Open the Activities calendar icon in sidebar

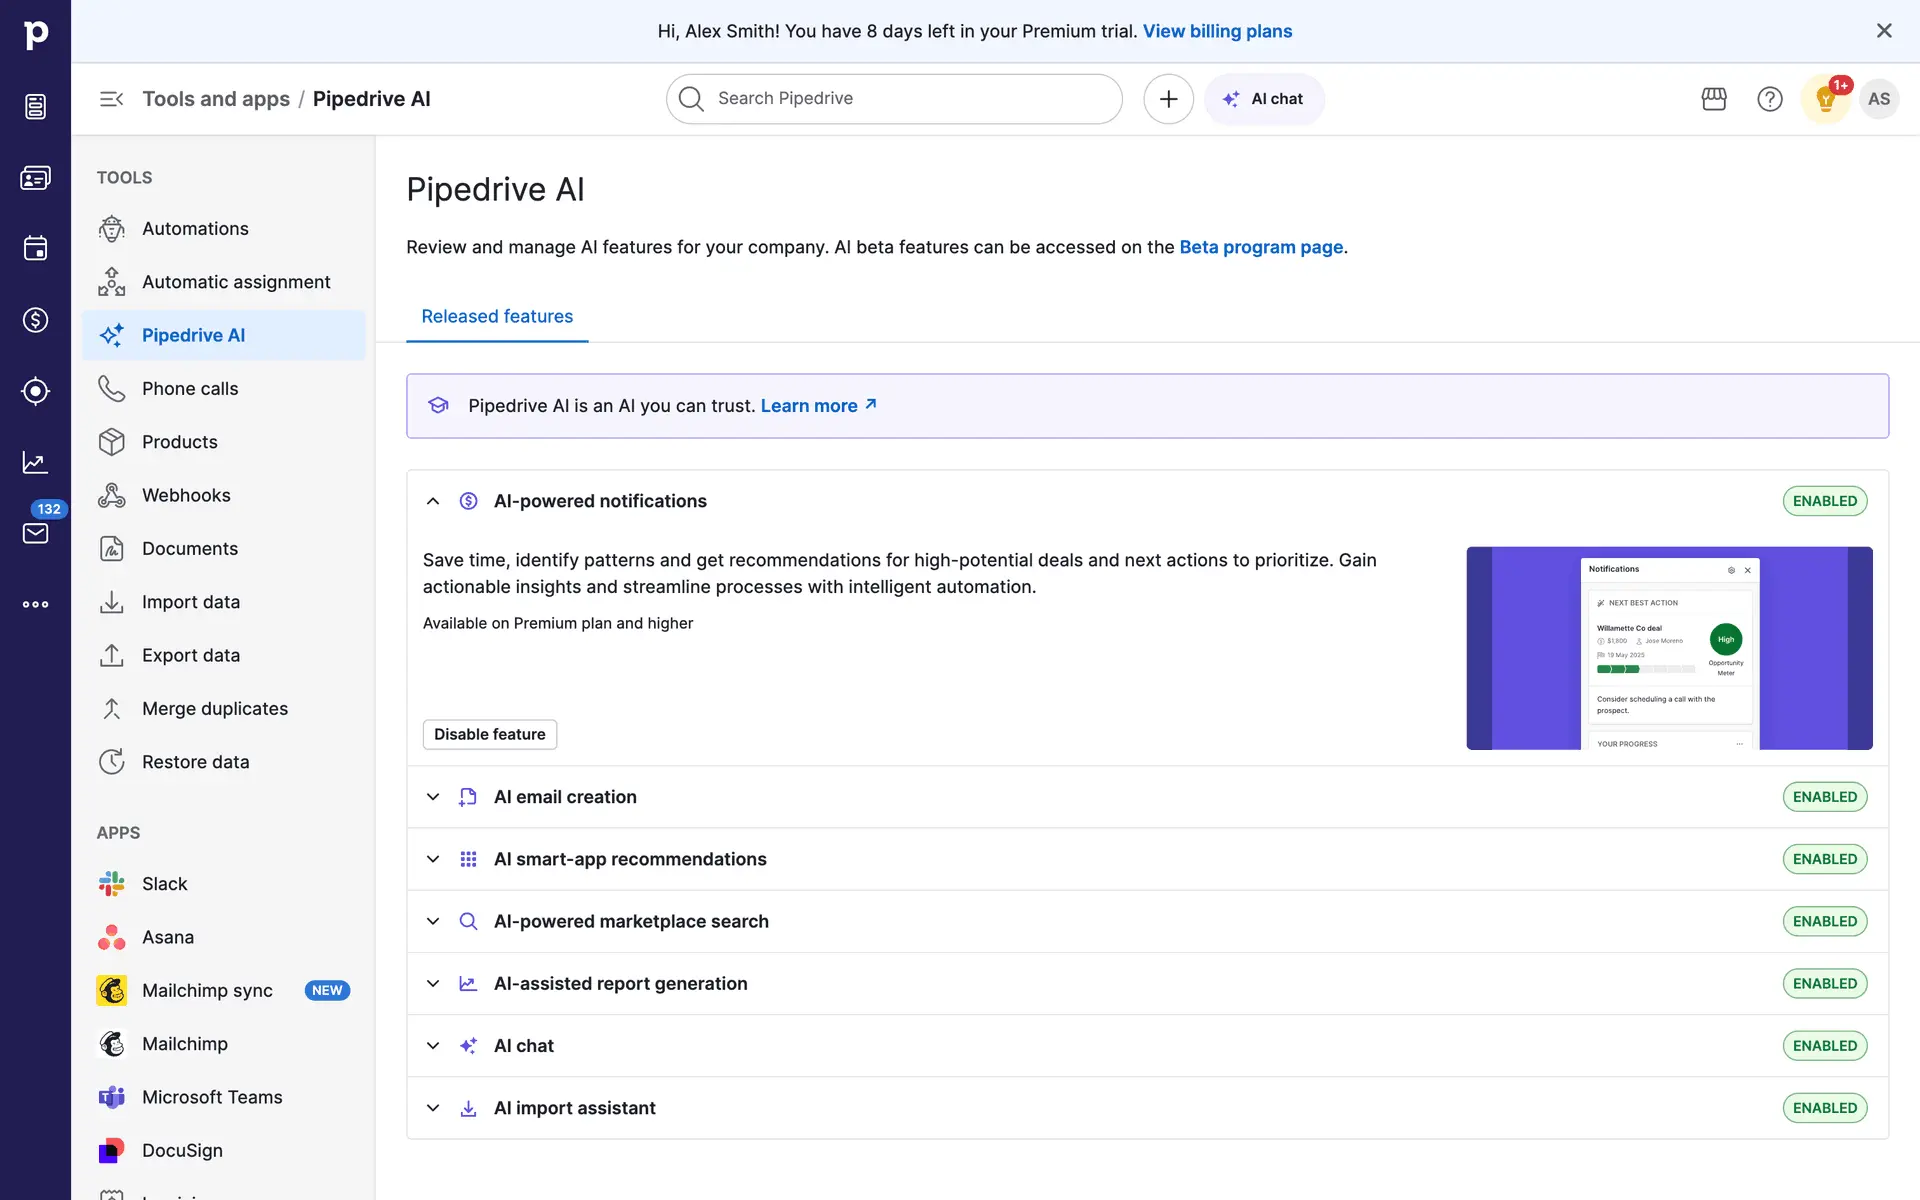pyautogui.click(x=36, y=248)
